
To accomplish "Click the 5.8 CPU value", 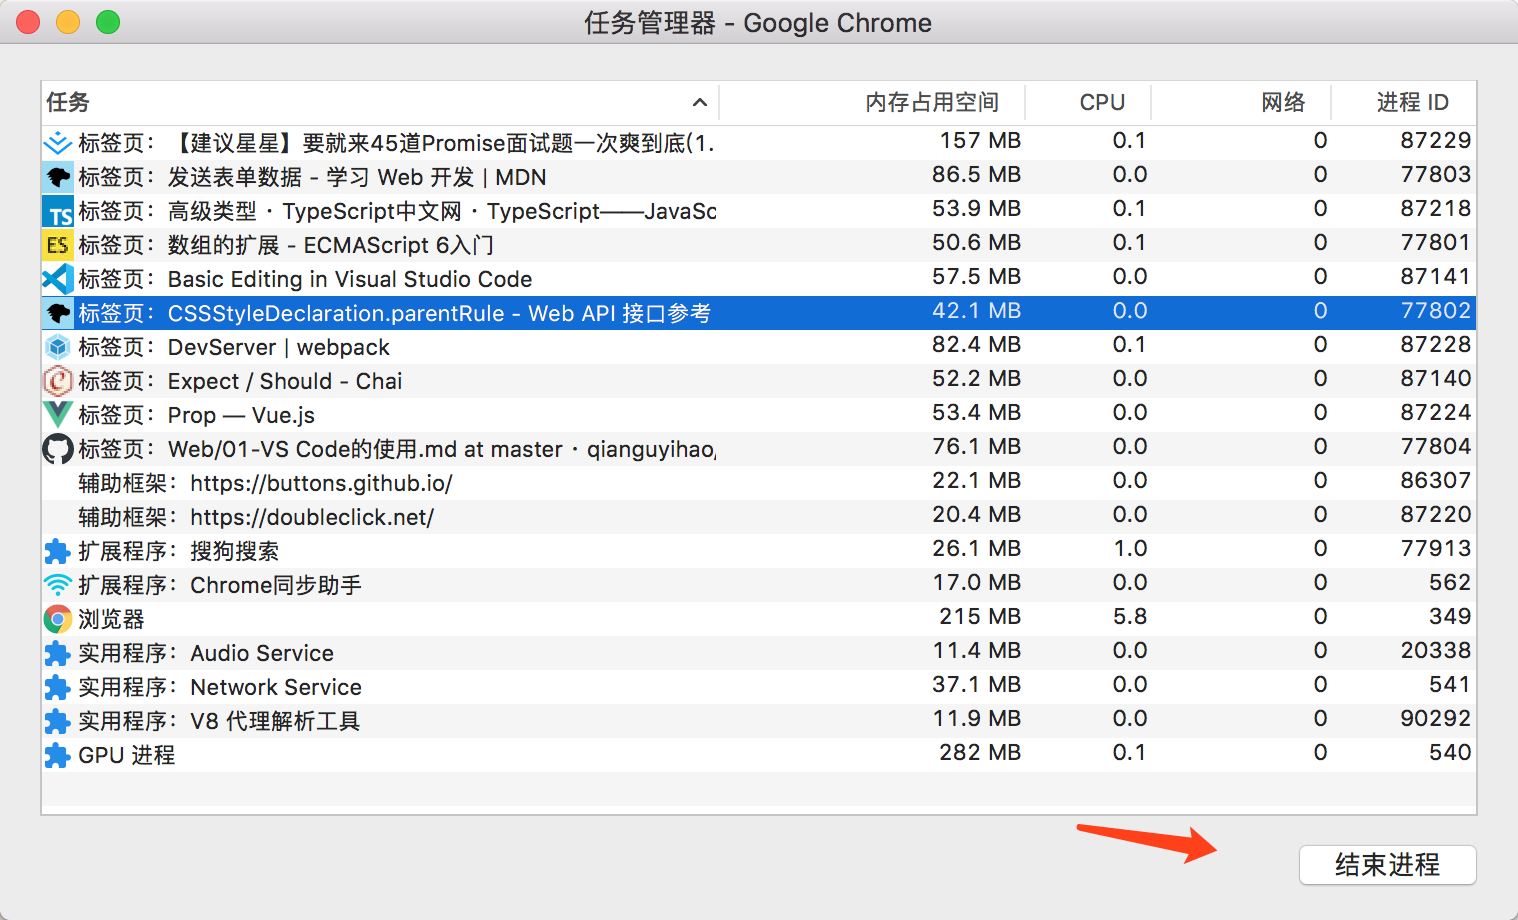I will 1130,616.
